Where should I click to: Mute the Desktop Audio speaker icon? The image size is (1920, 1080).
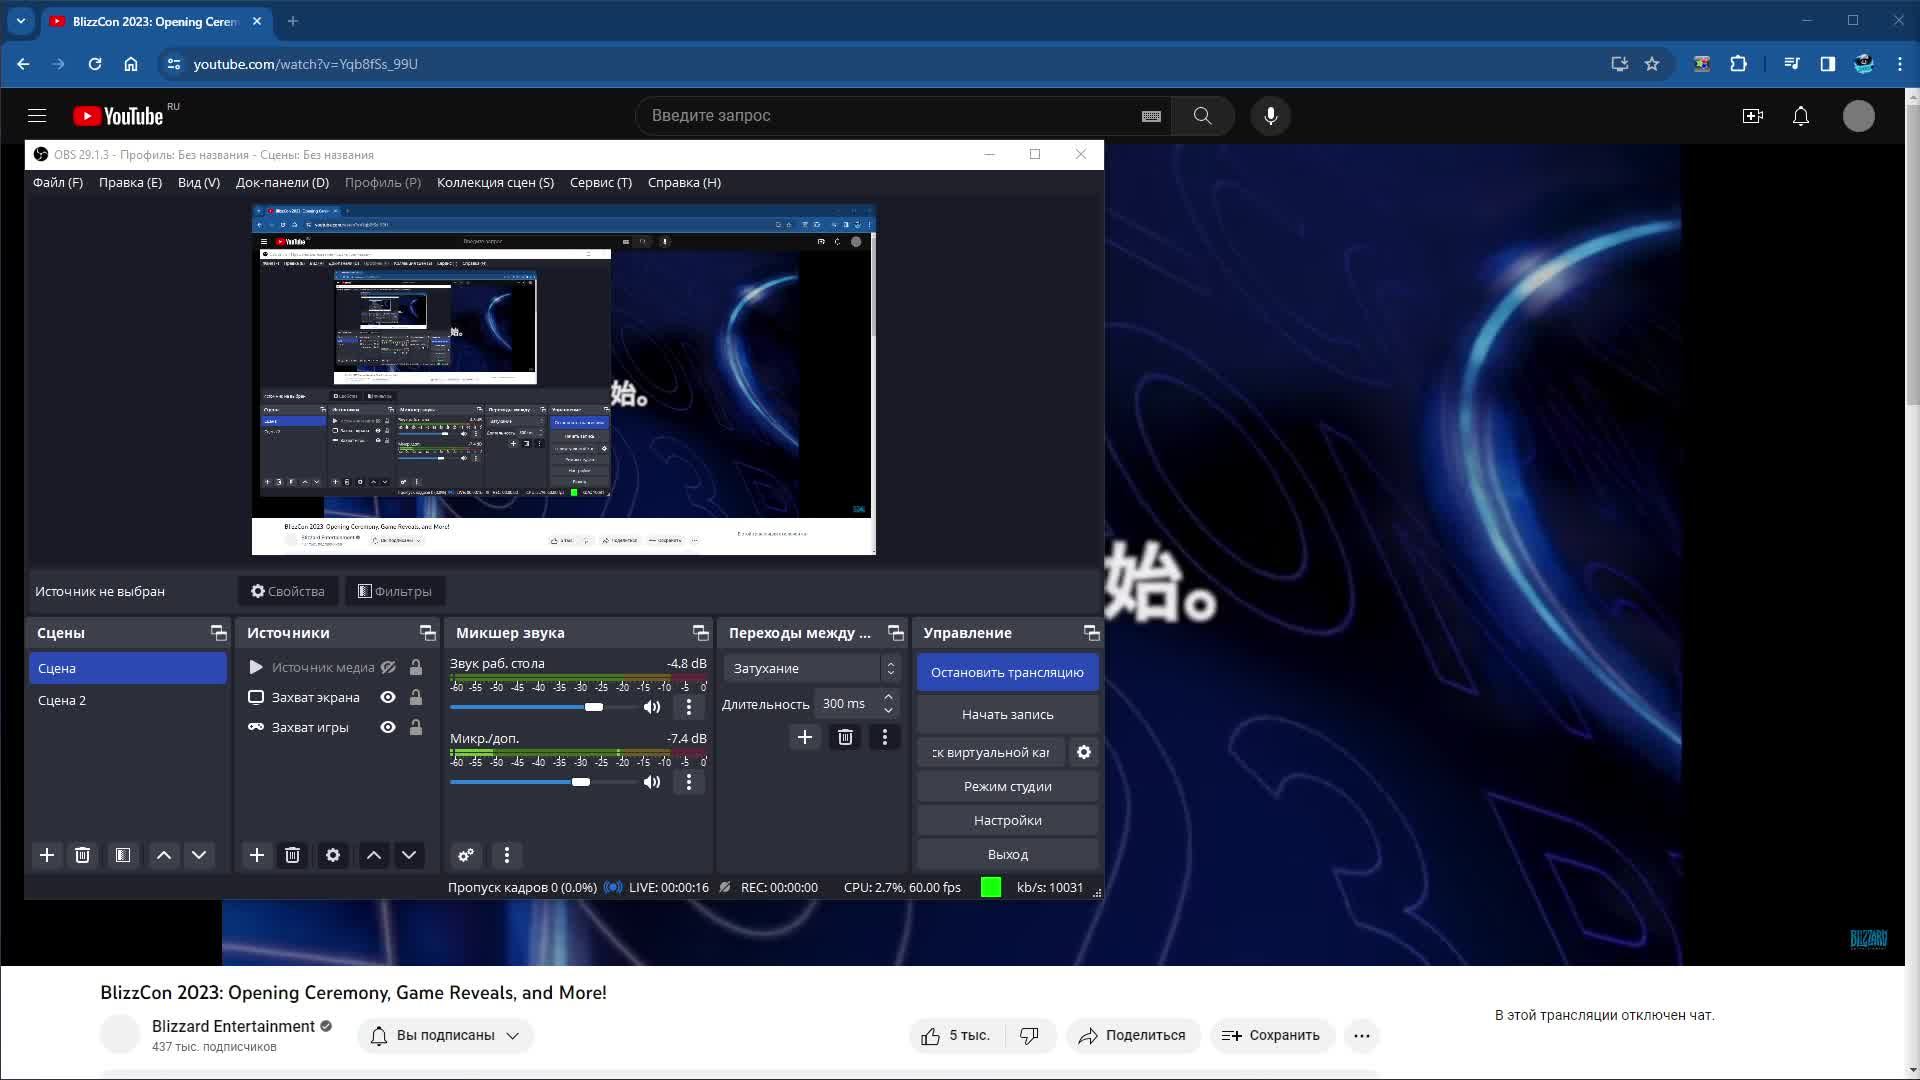pyautogui.click(x=652, y=707)
